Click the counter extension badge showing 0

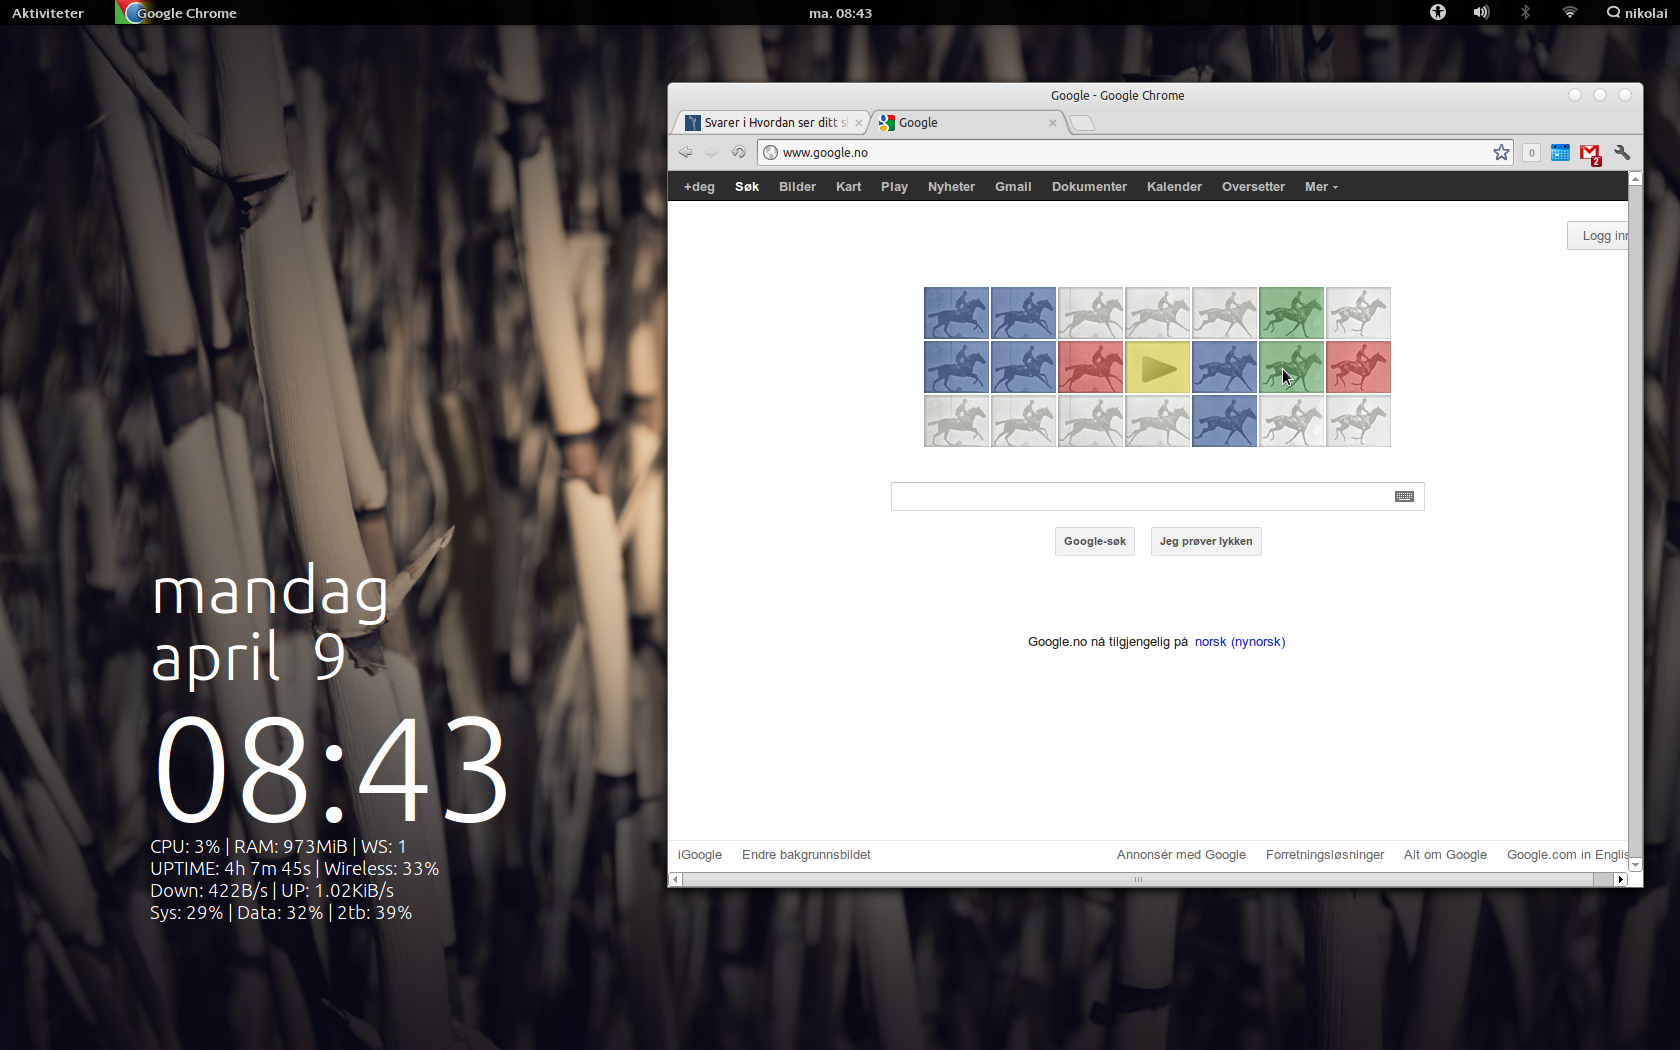coord(1531,153)
